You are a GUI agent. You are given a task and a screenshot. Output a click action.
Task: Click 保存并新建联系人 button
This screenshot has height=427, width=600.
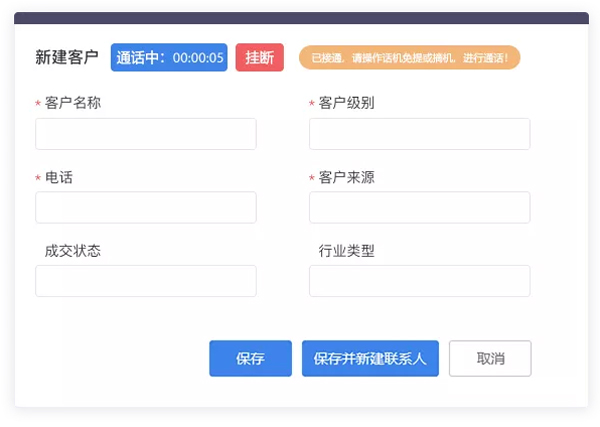pyautogui.click(x=370, y=359)
